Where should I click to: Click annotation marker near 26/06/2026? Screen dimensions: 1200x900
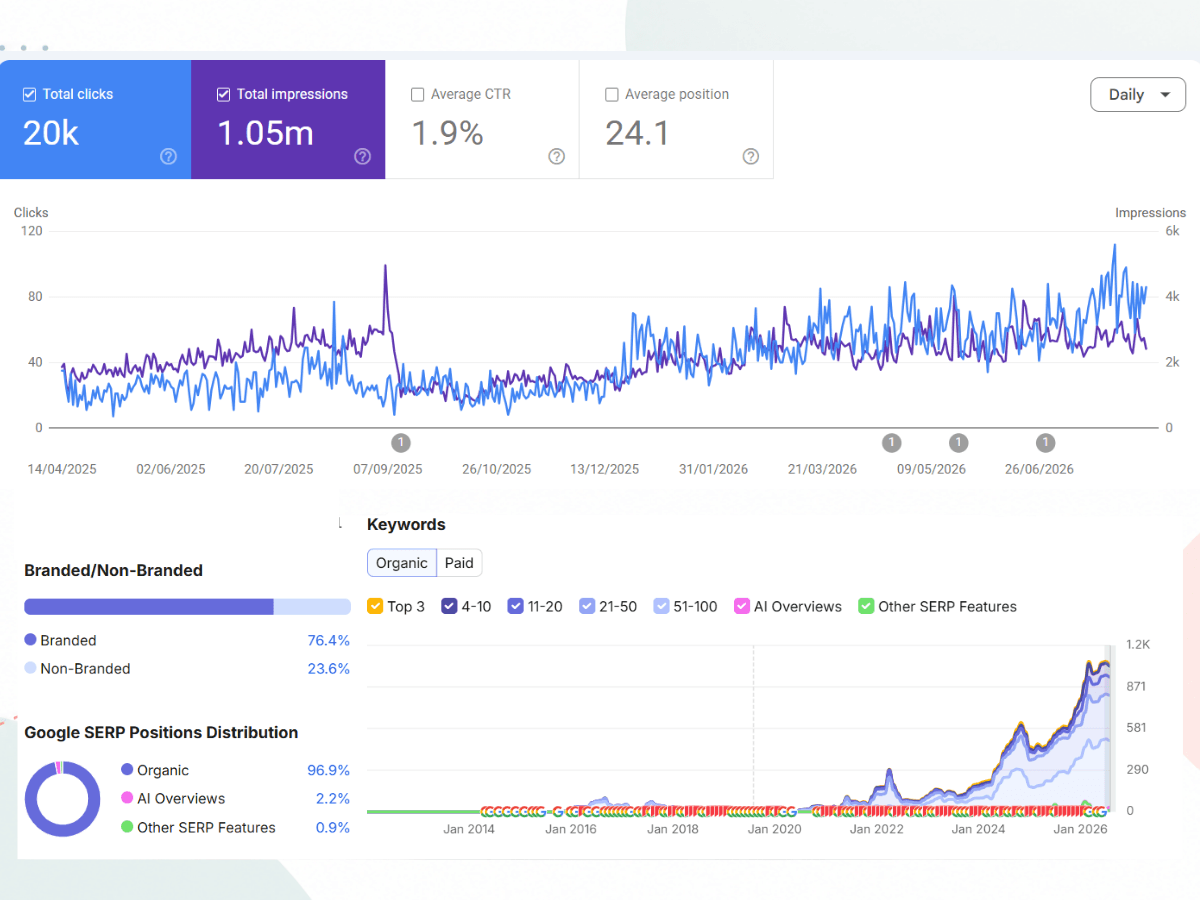1045,442
